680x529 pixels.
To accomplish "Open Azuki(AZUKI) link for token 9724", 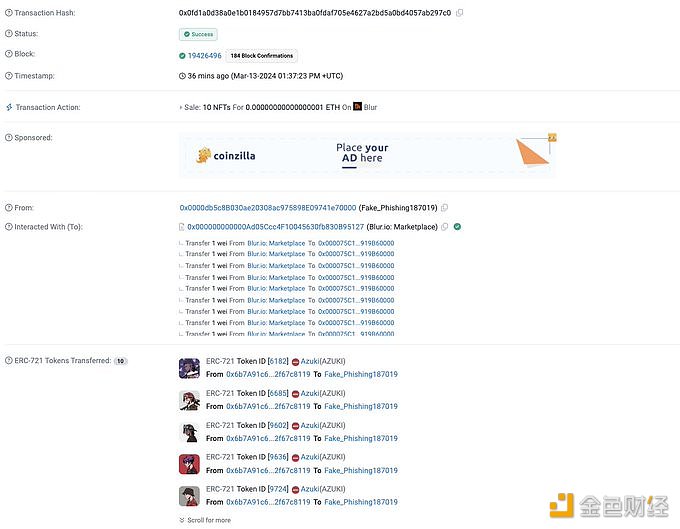I will tap(323, 489).
